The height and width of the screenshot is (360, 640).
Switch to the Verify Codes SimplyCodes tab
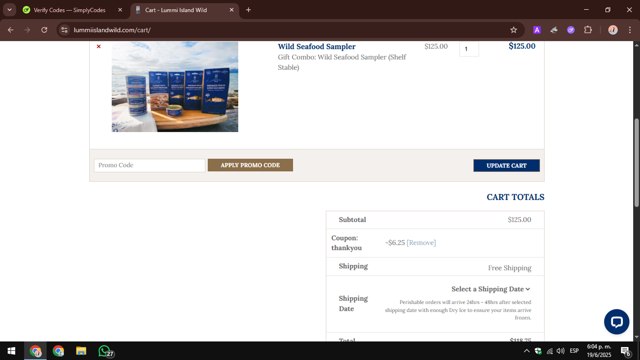(69, 10)
